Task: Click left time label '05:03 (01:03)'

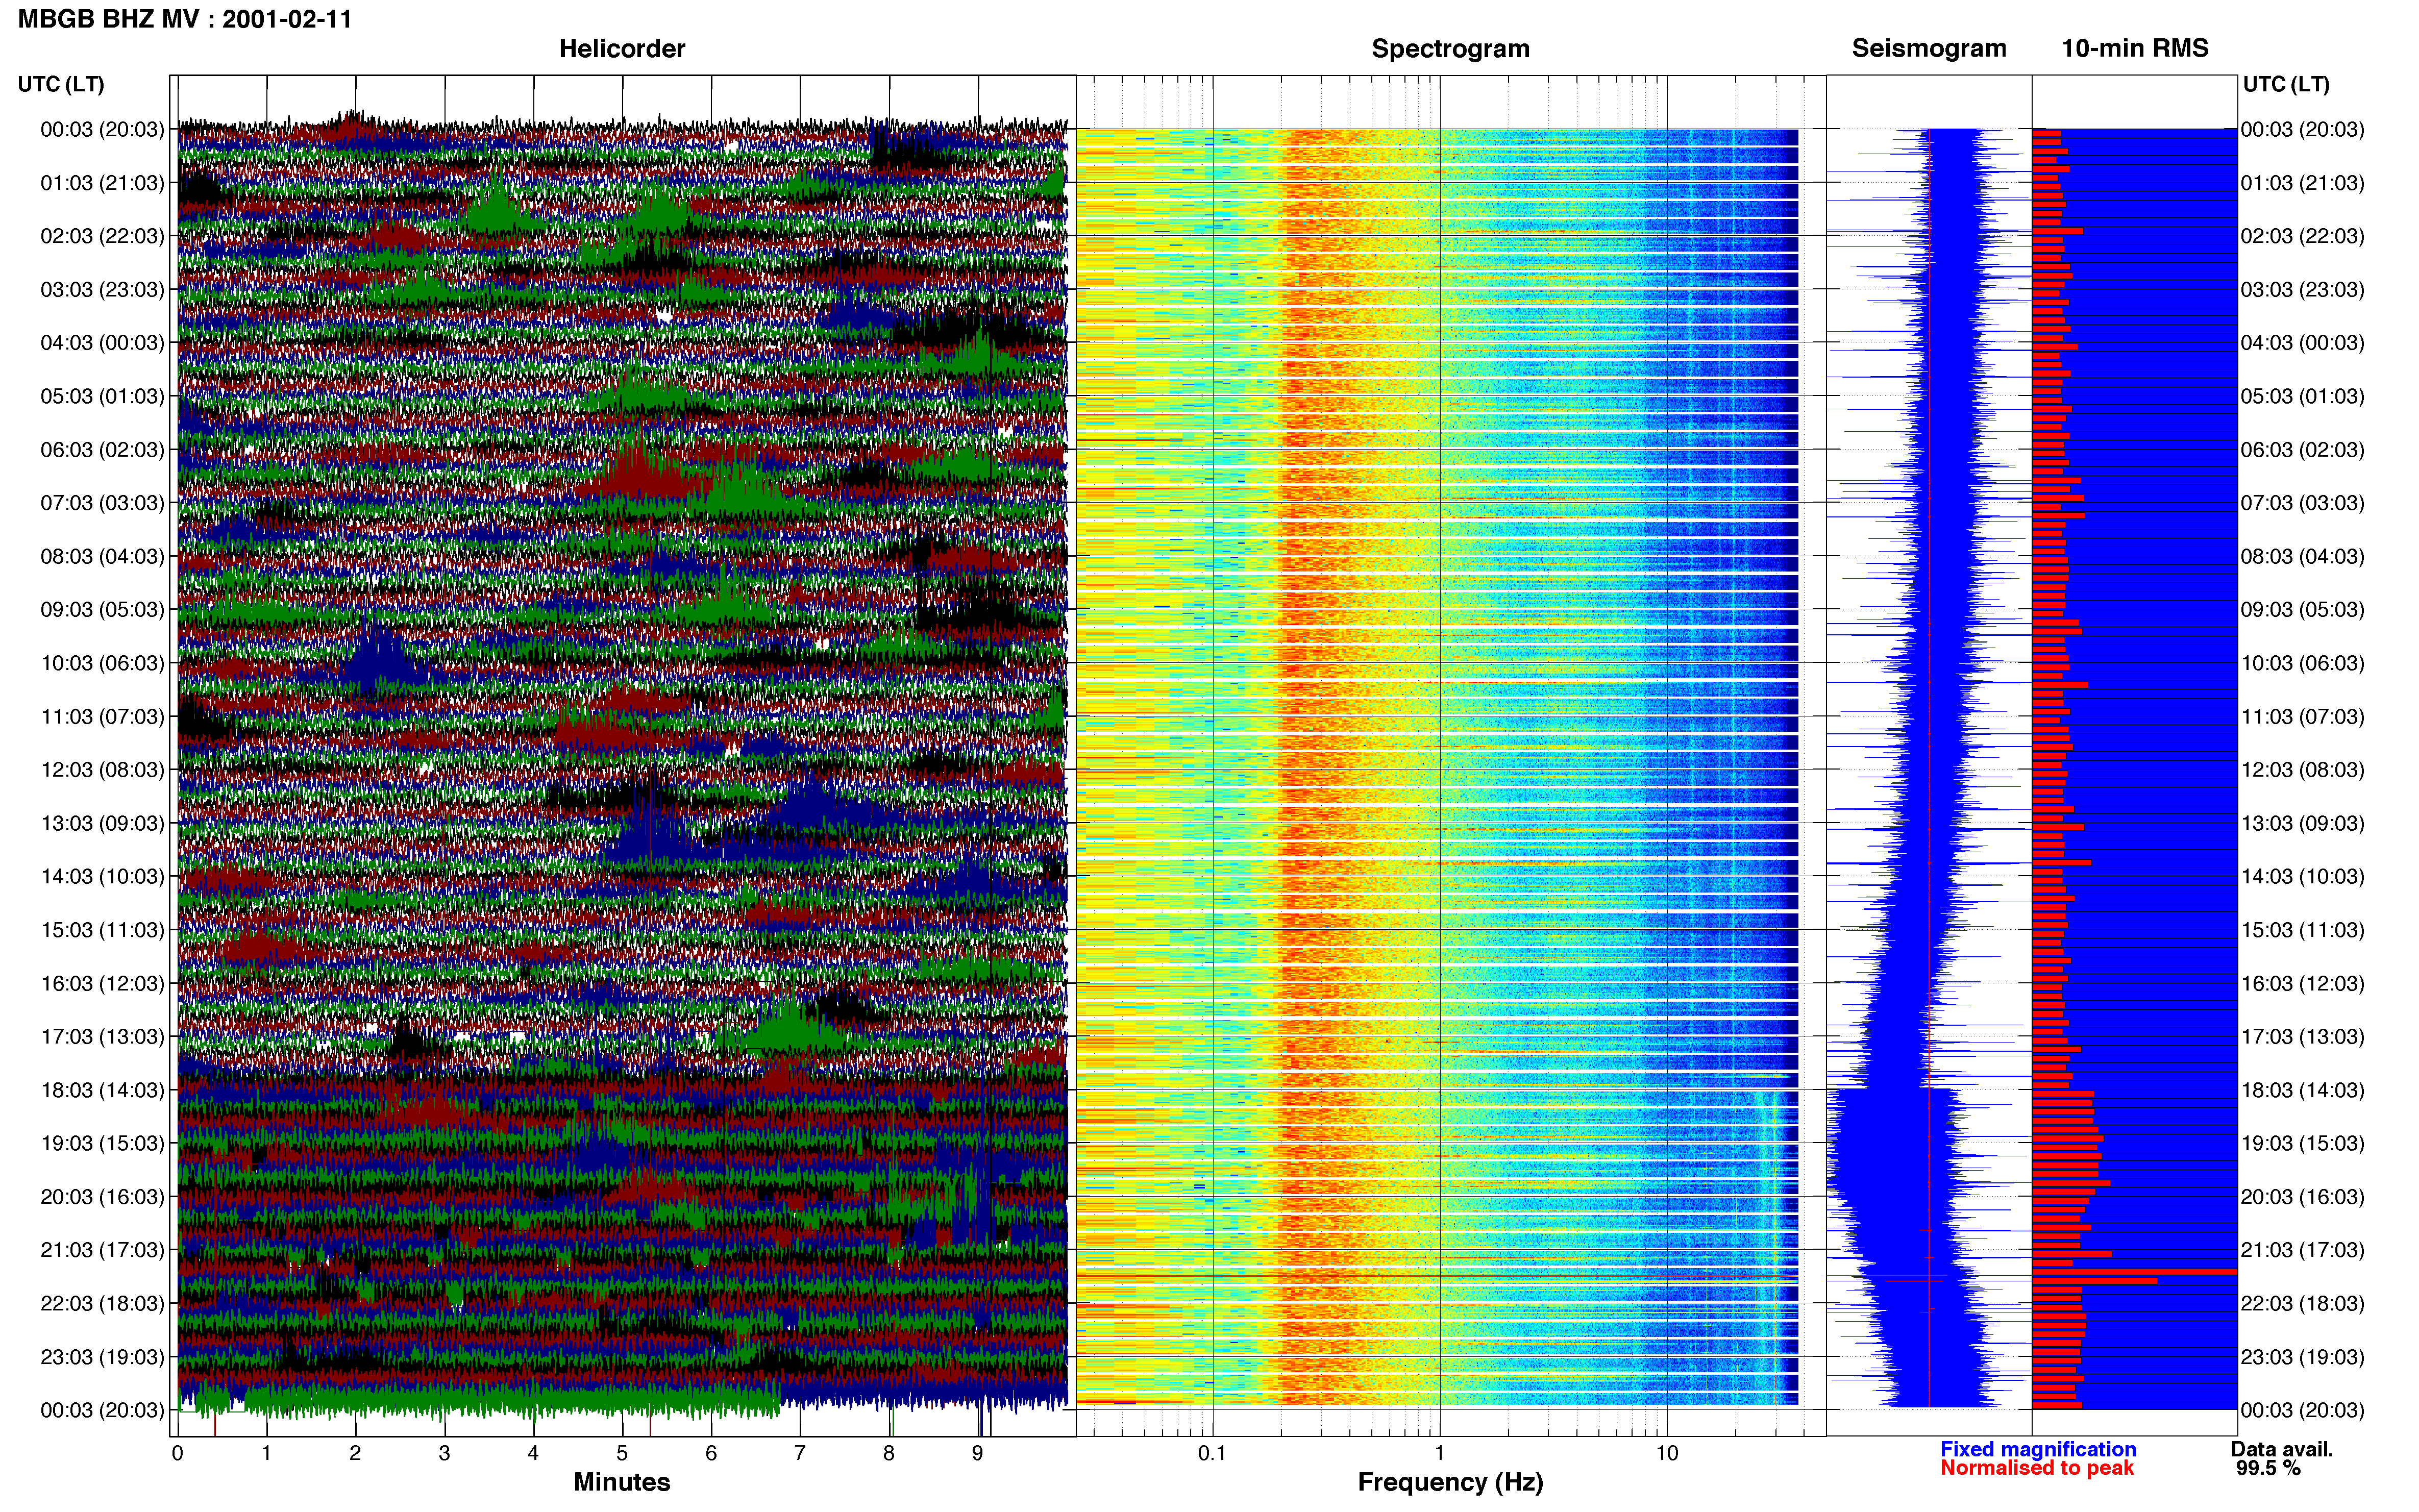Action: click(102, 396)
